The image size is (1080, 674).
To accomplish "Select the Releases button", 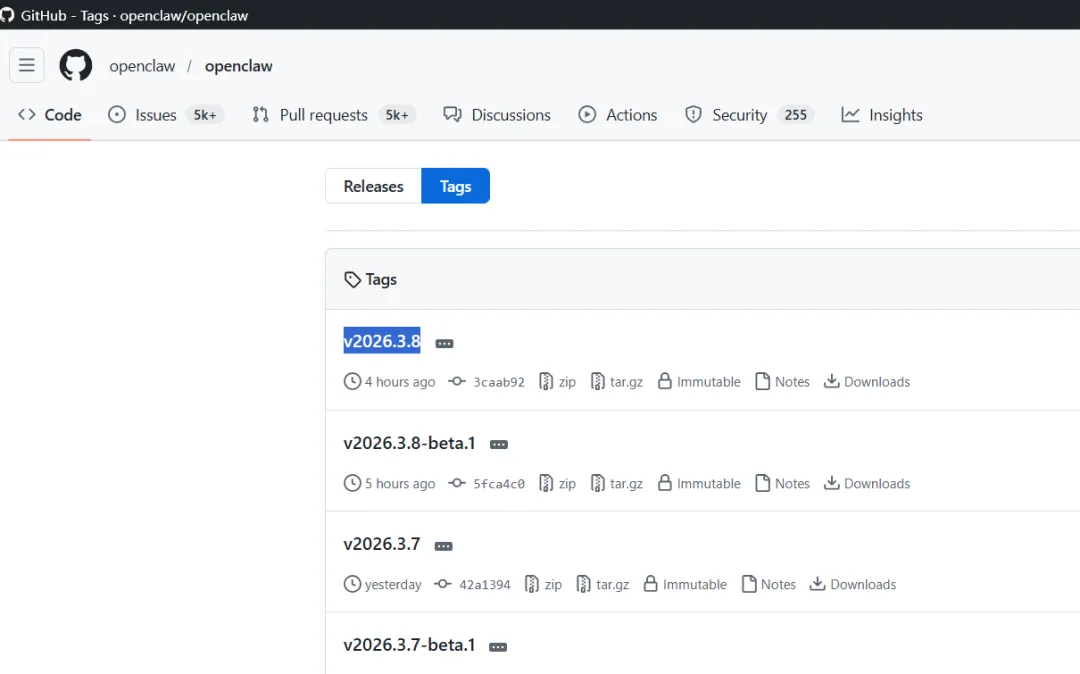I will pyautogui.click(x=373, y=186).
